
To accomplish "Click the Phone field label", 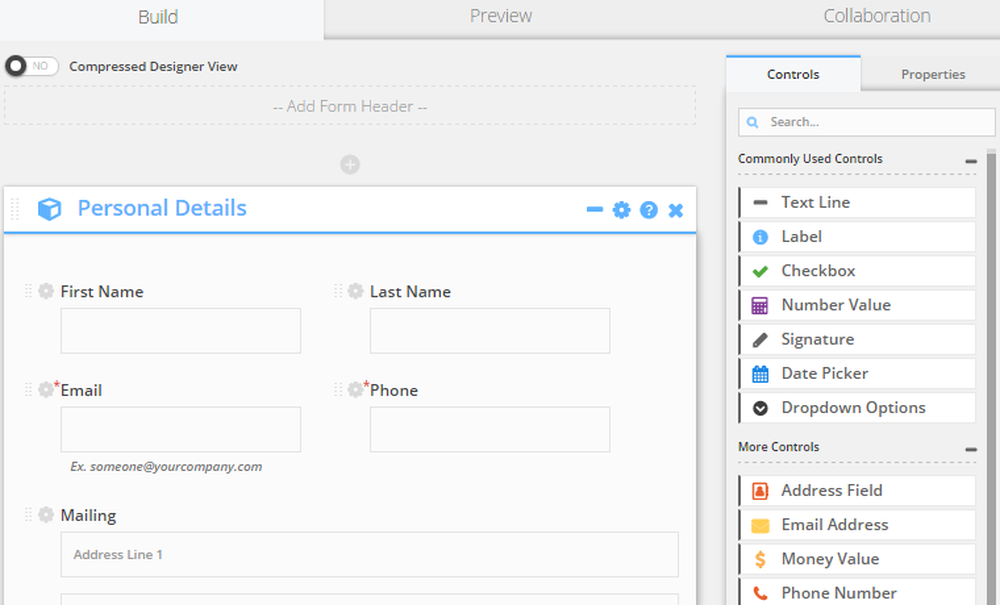I will 393,390.
